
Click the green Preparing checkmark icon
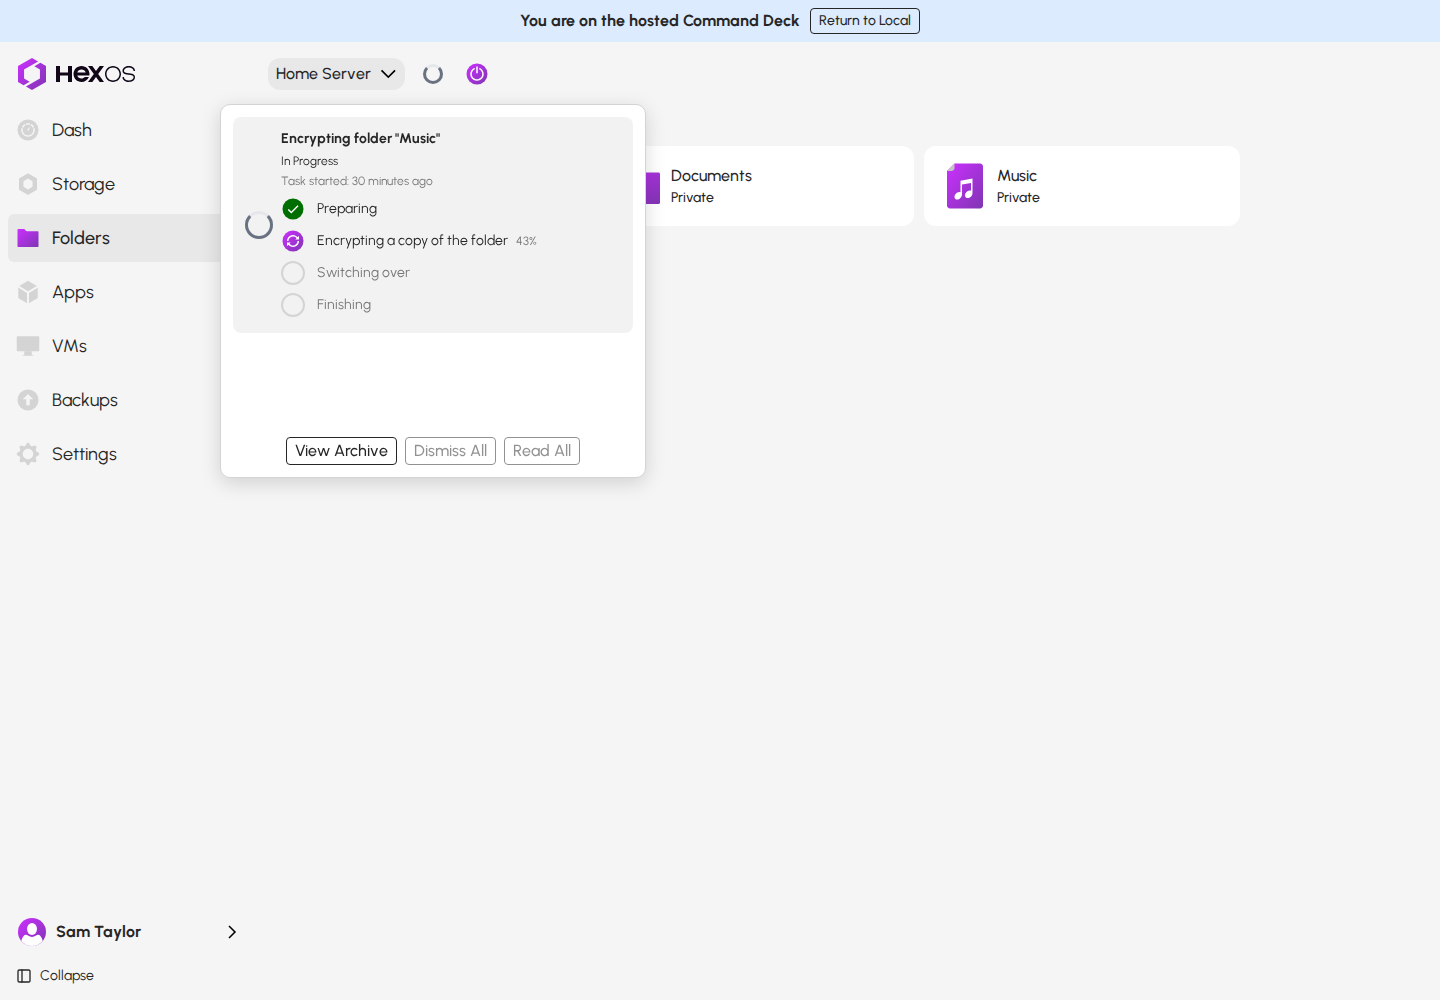click(x=293, y=209)
